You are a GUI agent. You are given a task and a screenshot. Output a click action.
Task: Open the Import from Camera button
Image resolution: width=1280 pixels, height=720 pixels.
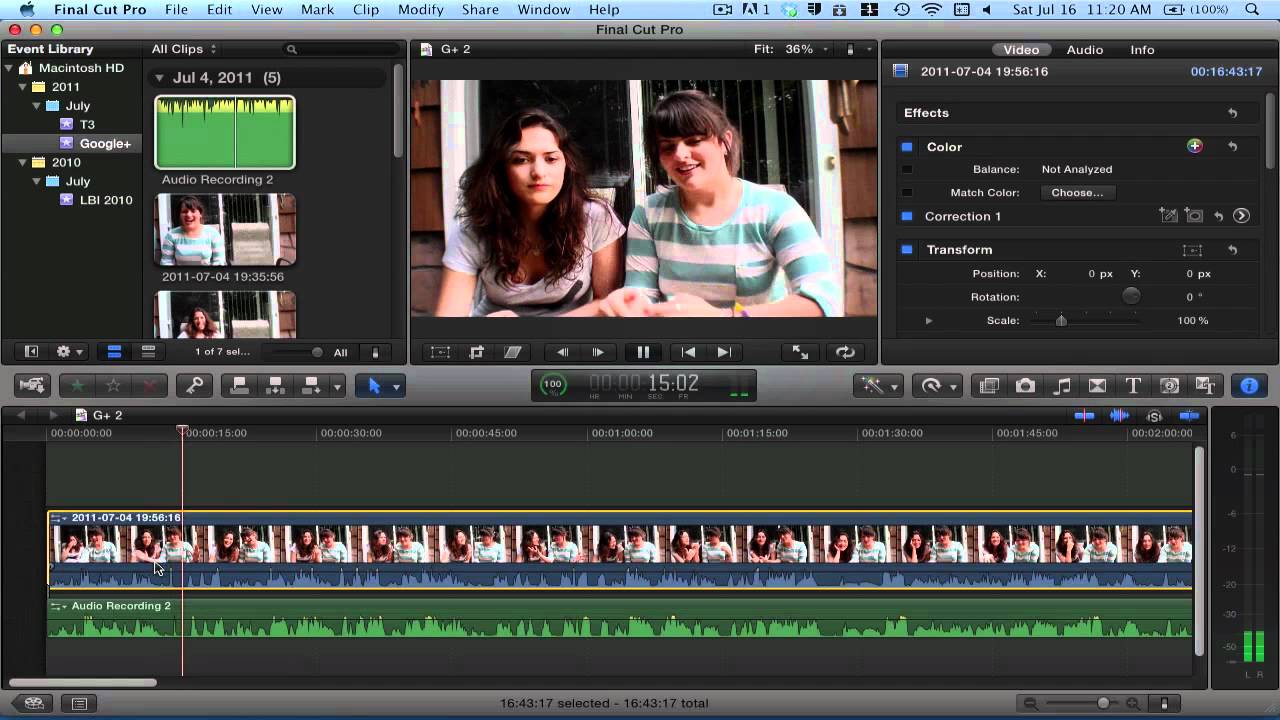[33, 386]
